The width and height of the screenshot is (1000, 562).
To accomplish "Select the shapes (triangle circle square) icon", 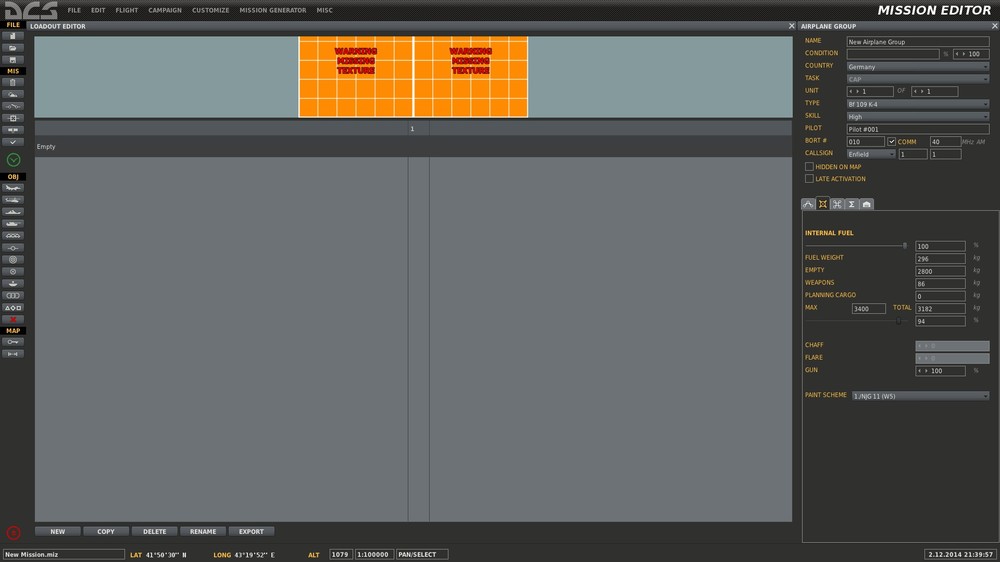I will point(13,307).
